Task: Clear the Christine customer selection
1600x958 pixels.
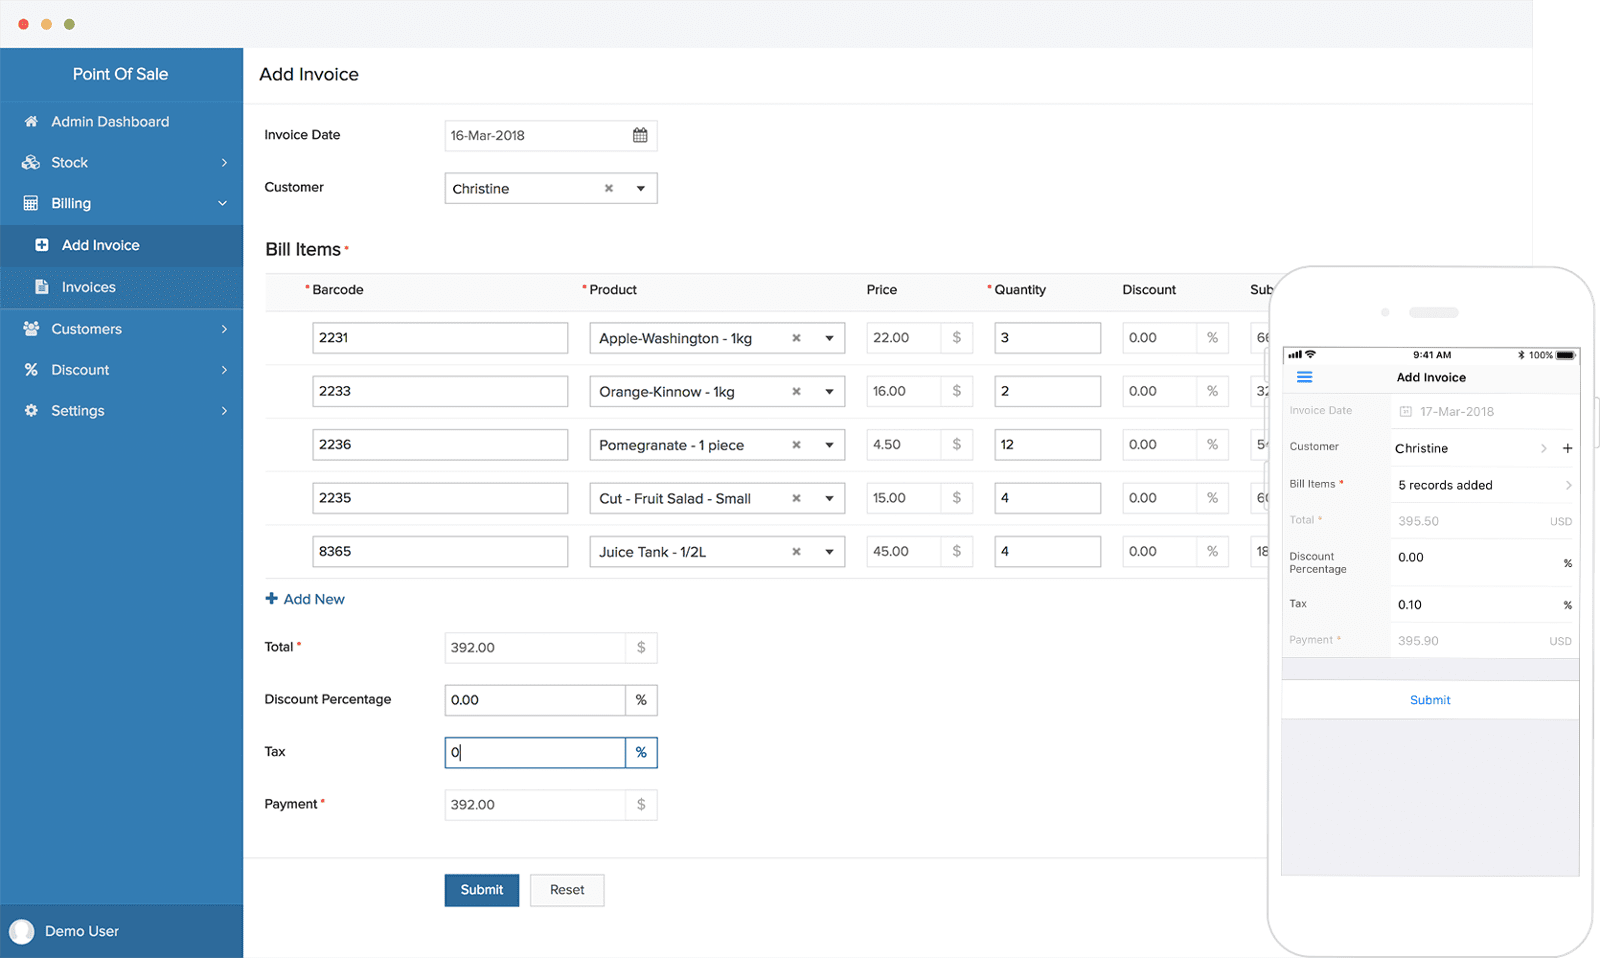Action: (x=608, y=188)
